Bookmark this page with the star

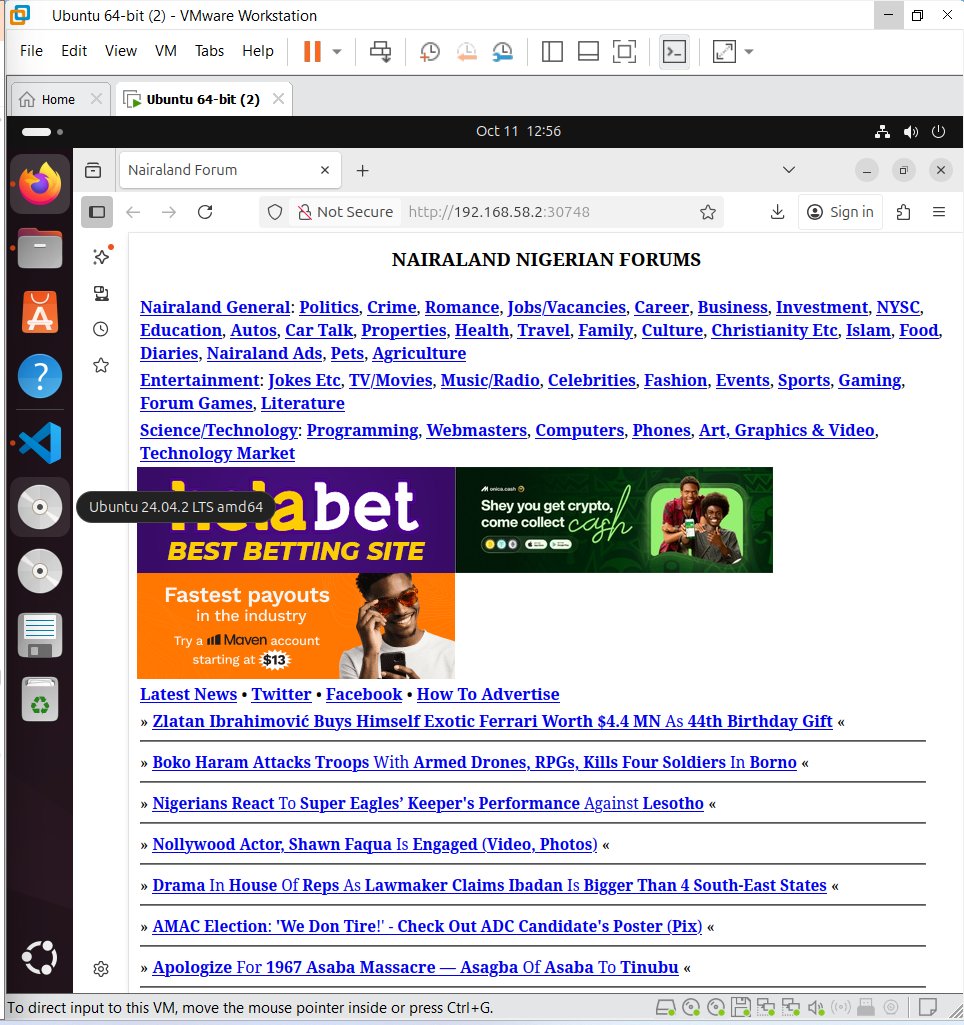[x=708, y=212]
